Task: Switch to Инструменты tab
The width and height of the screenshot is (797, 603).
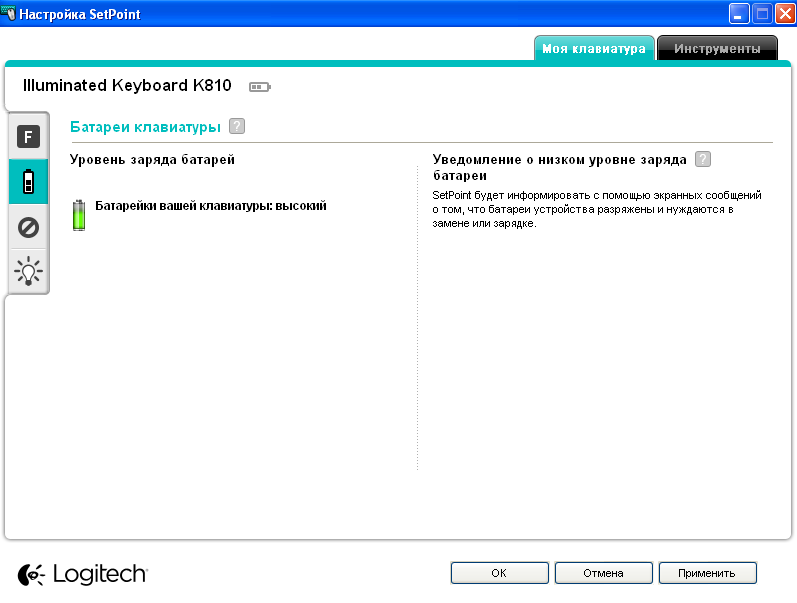Action: (x=717, y=49)
